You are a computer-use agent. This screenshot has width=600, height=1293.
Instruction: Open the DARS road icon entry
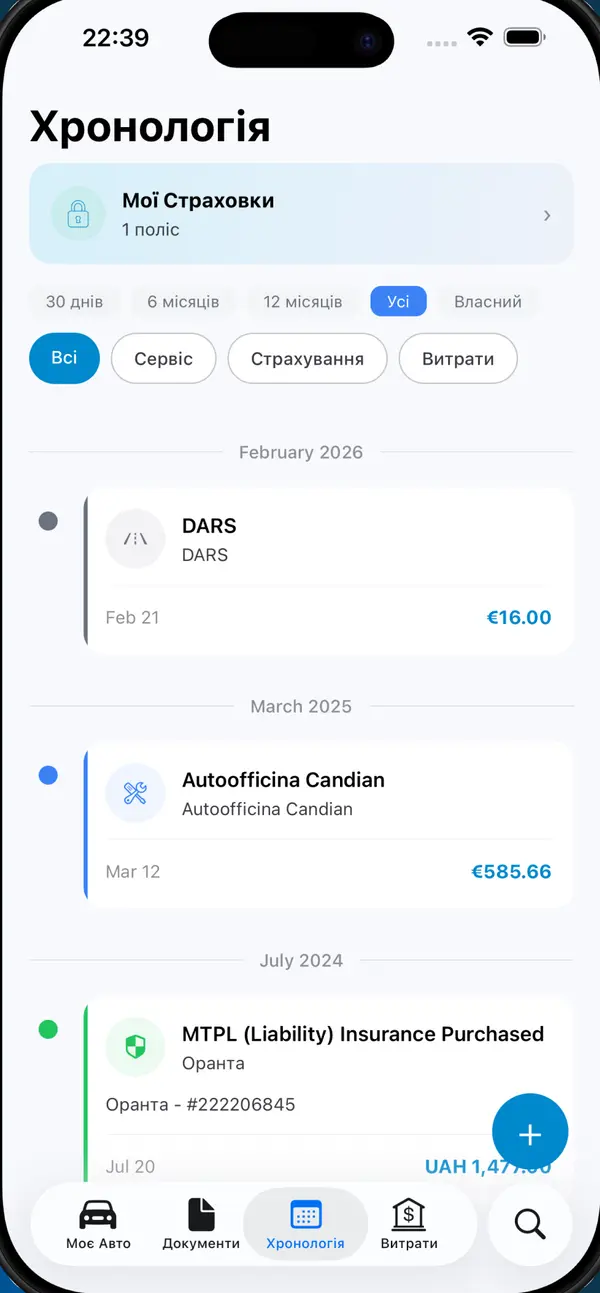click(135, 539)
